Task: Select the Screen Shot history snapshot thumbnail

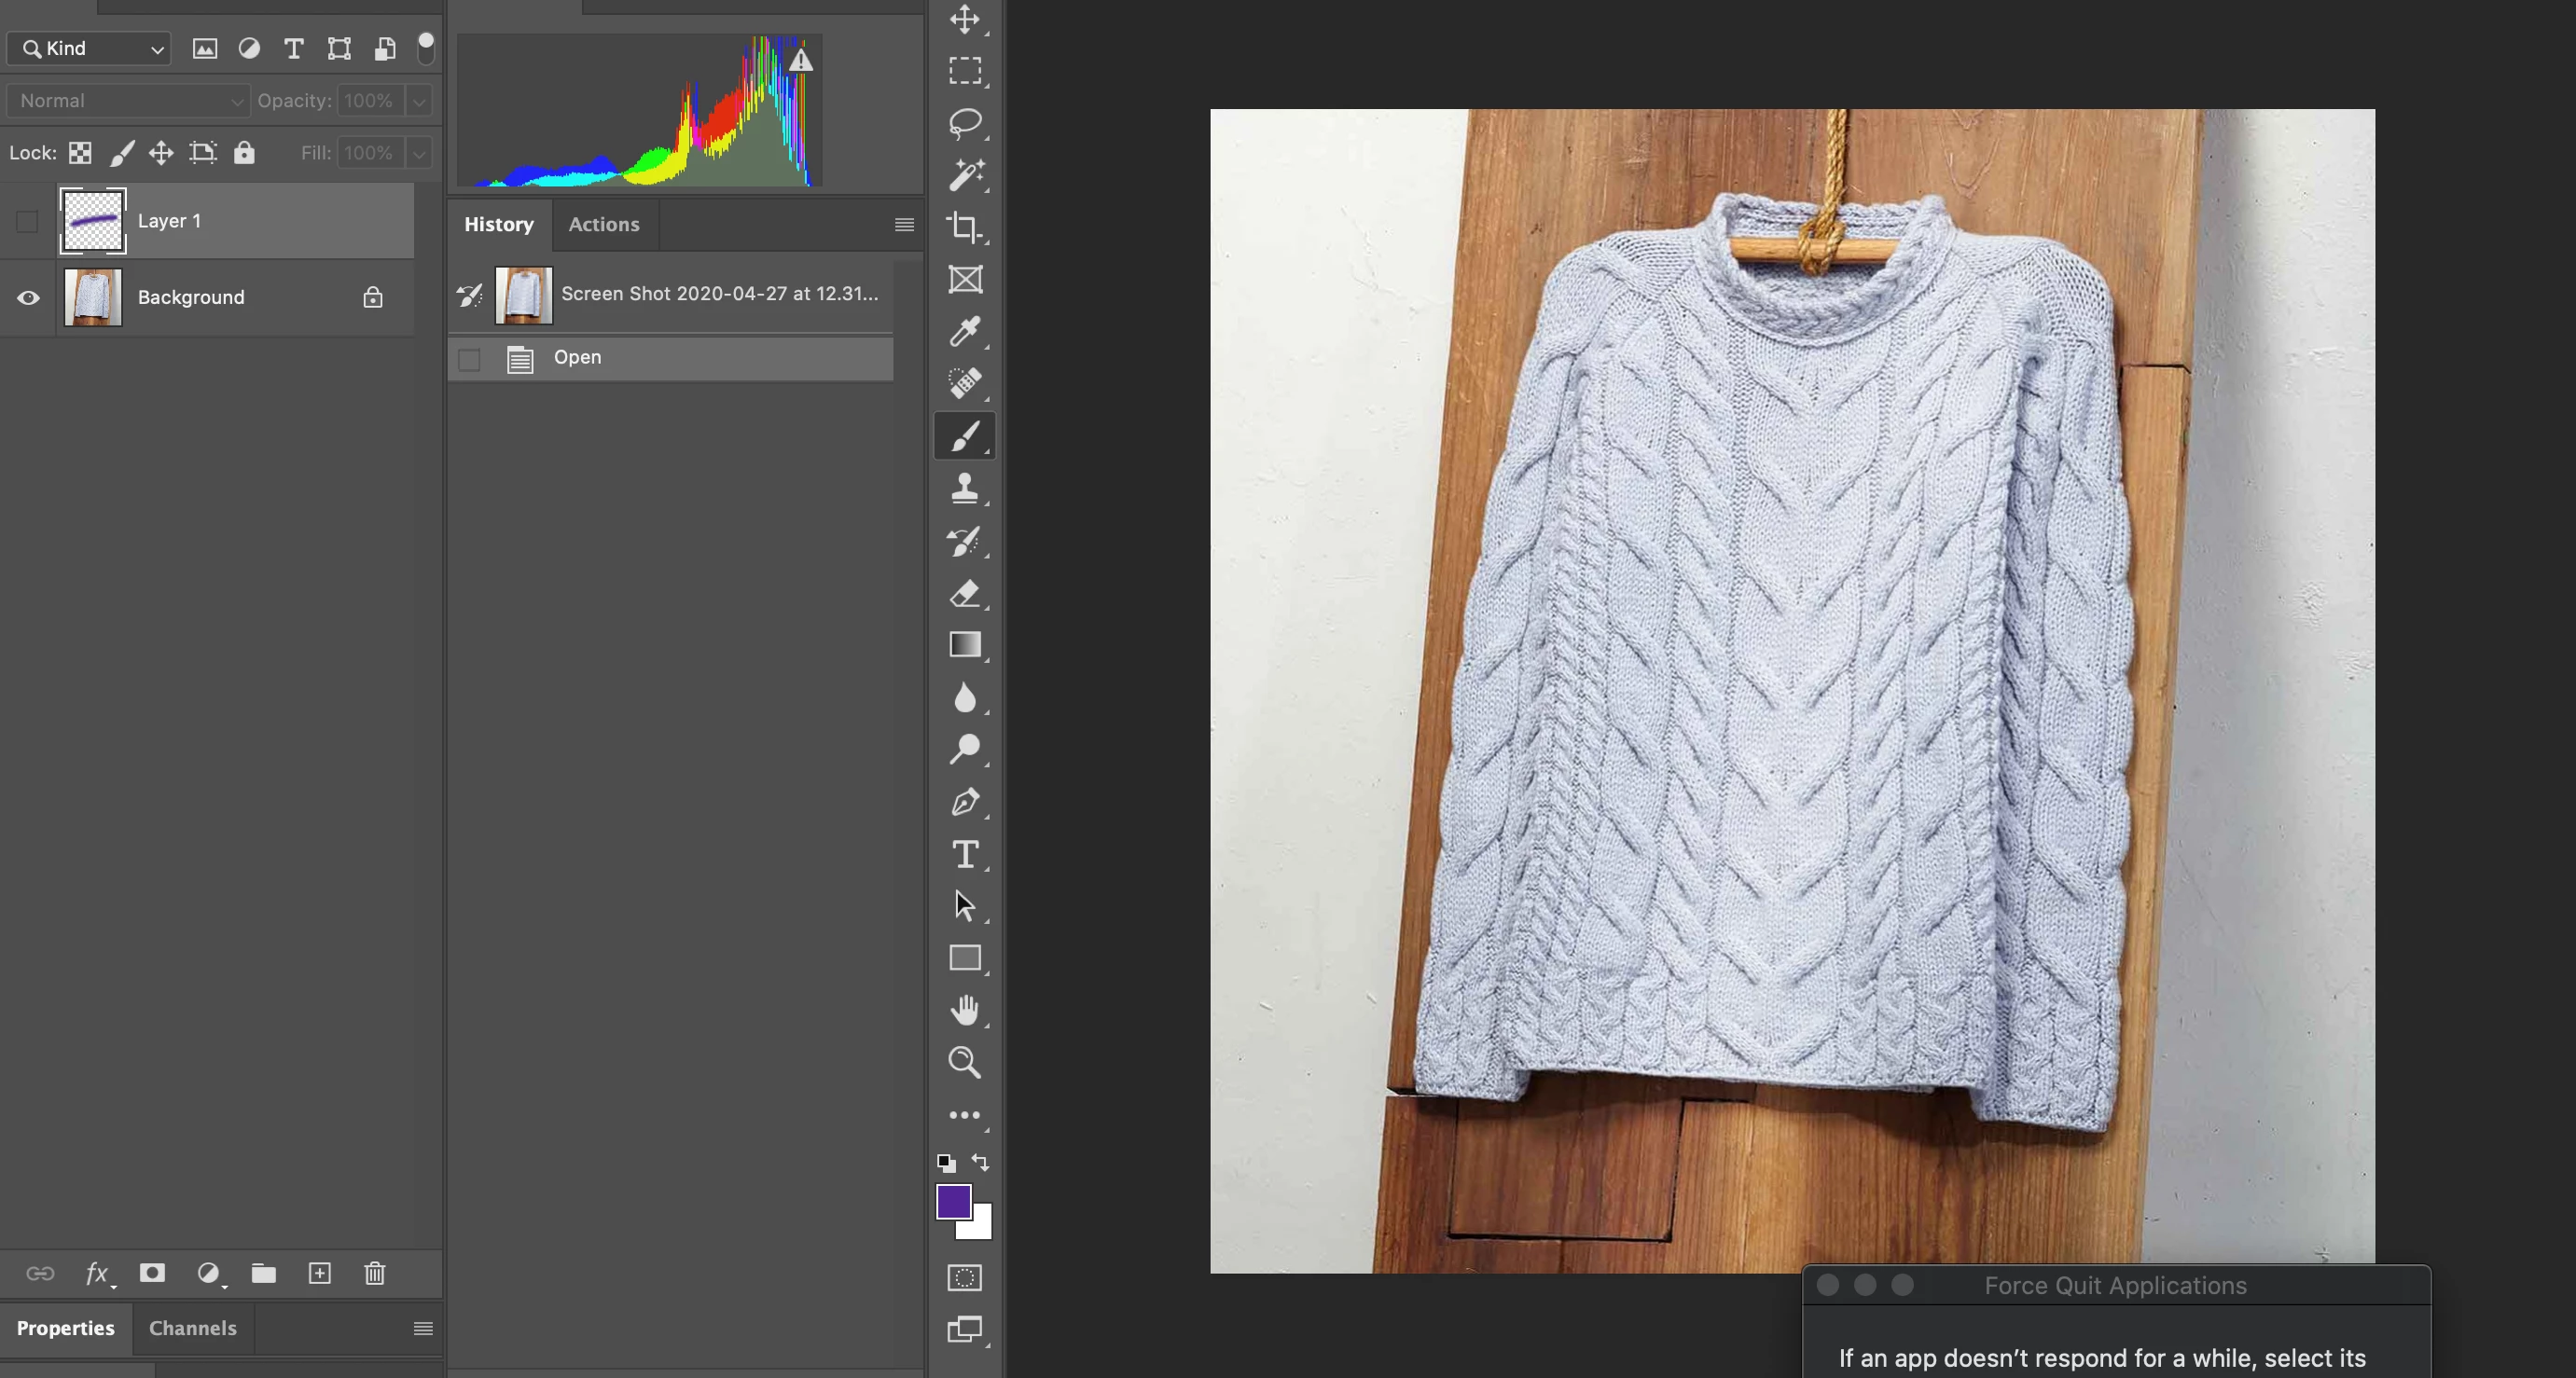Action: [x=523, y=294]
